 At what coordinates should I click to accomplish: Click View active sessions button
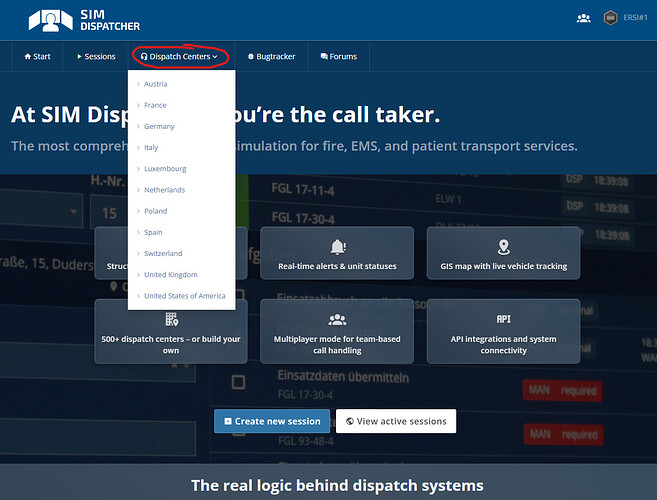click(x=396, y=421)
